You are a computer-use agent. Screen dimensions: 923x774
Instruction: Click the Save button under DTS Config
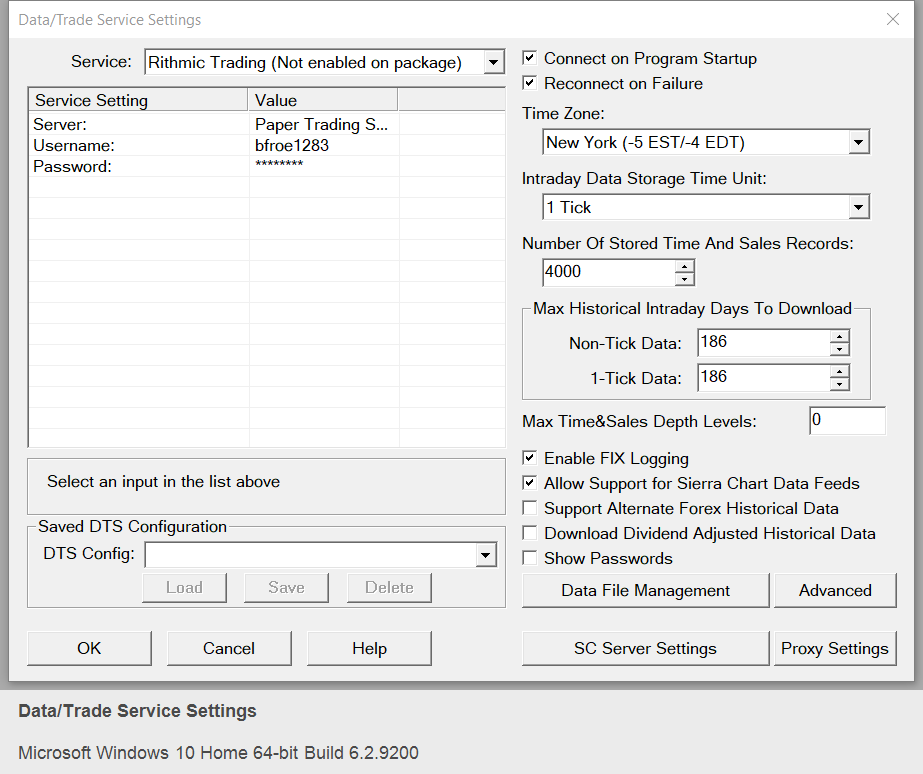coord(286,587)
